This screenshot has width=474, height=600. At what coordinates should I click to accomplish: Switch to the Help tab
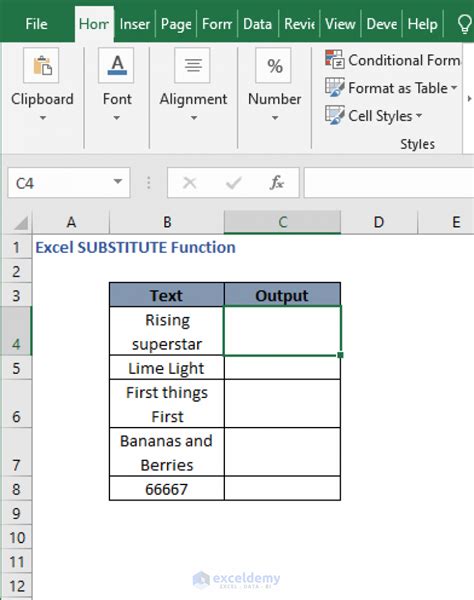(422, 24)
